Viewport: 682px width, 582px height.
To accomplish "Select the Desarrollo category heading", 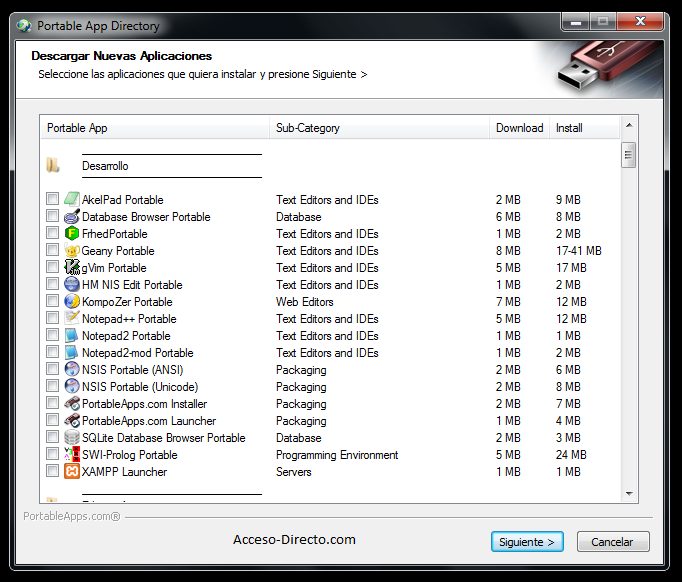I will point(105,166).
